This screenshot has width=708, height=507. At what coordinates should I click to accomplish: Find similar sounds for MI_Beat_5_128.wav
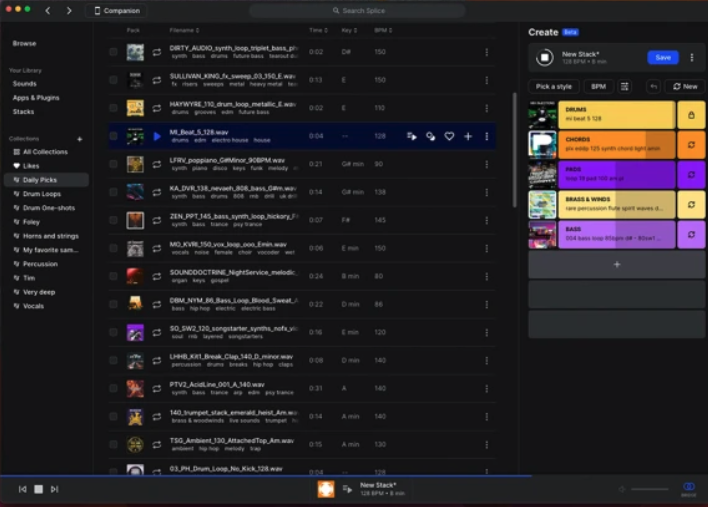[x=430, y=136]
